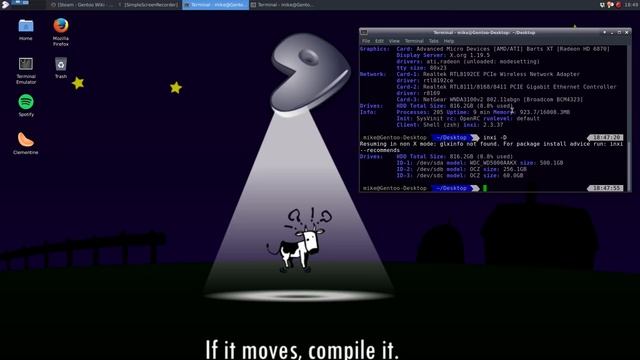
Task: Click the '/dev/sdb' OCZ 256.1GB line
Action: (x=461, y=169)
